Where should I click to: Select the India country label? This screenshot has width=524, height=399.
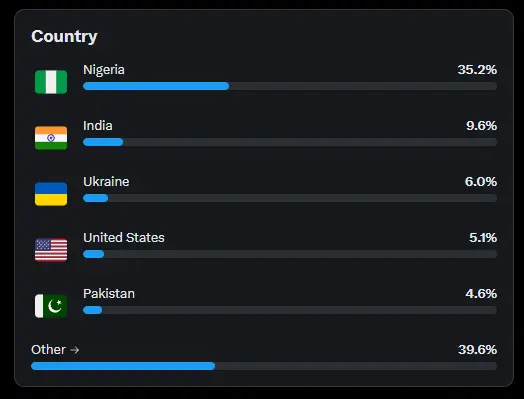[98, 126]
